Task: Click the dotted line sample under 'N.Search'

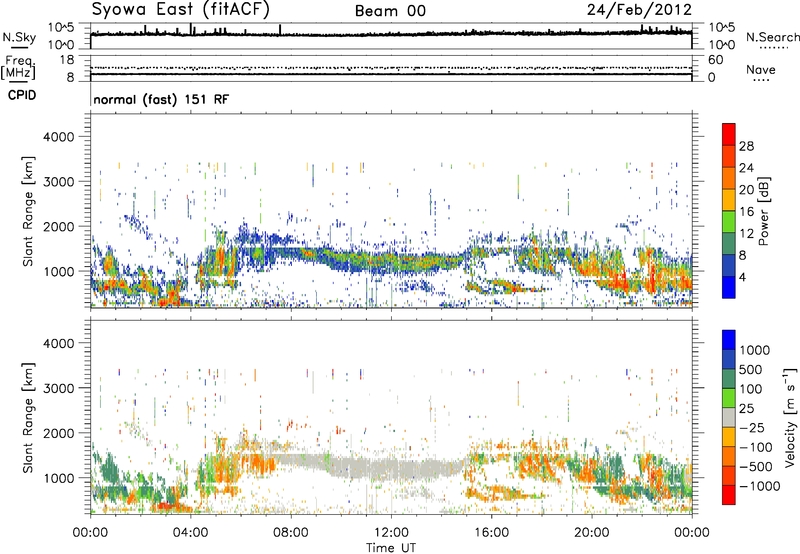Action: (774, 48)
